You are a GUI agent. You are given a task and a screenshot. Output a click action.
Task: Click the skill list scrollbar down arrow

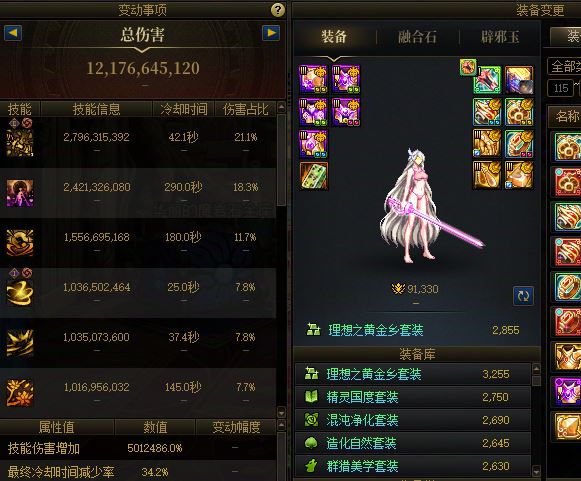pyautogui.click(x=281, y=412)
